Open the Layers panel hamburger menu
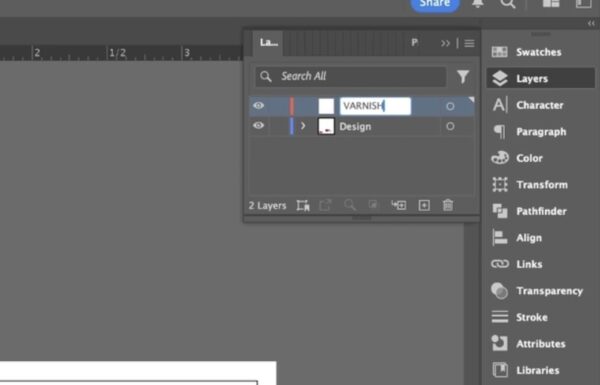The image size is (600, 385). coord(470,43)
